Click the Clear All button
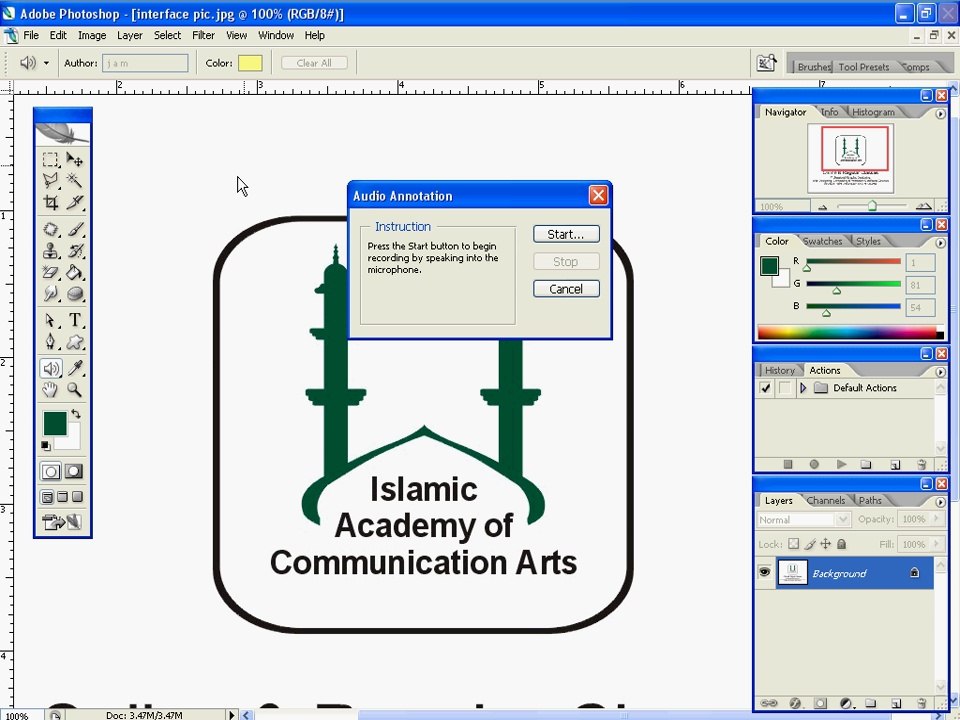 point(314,63)
